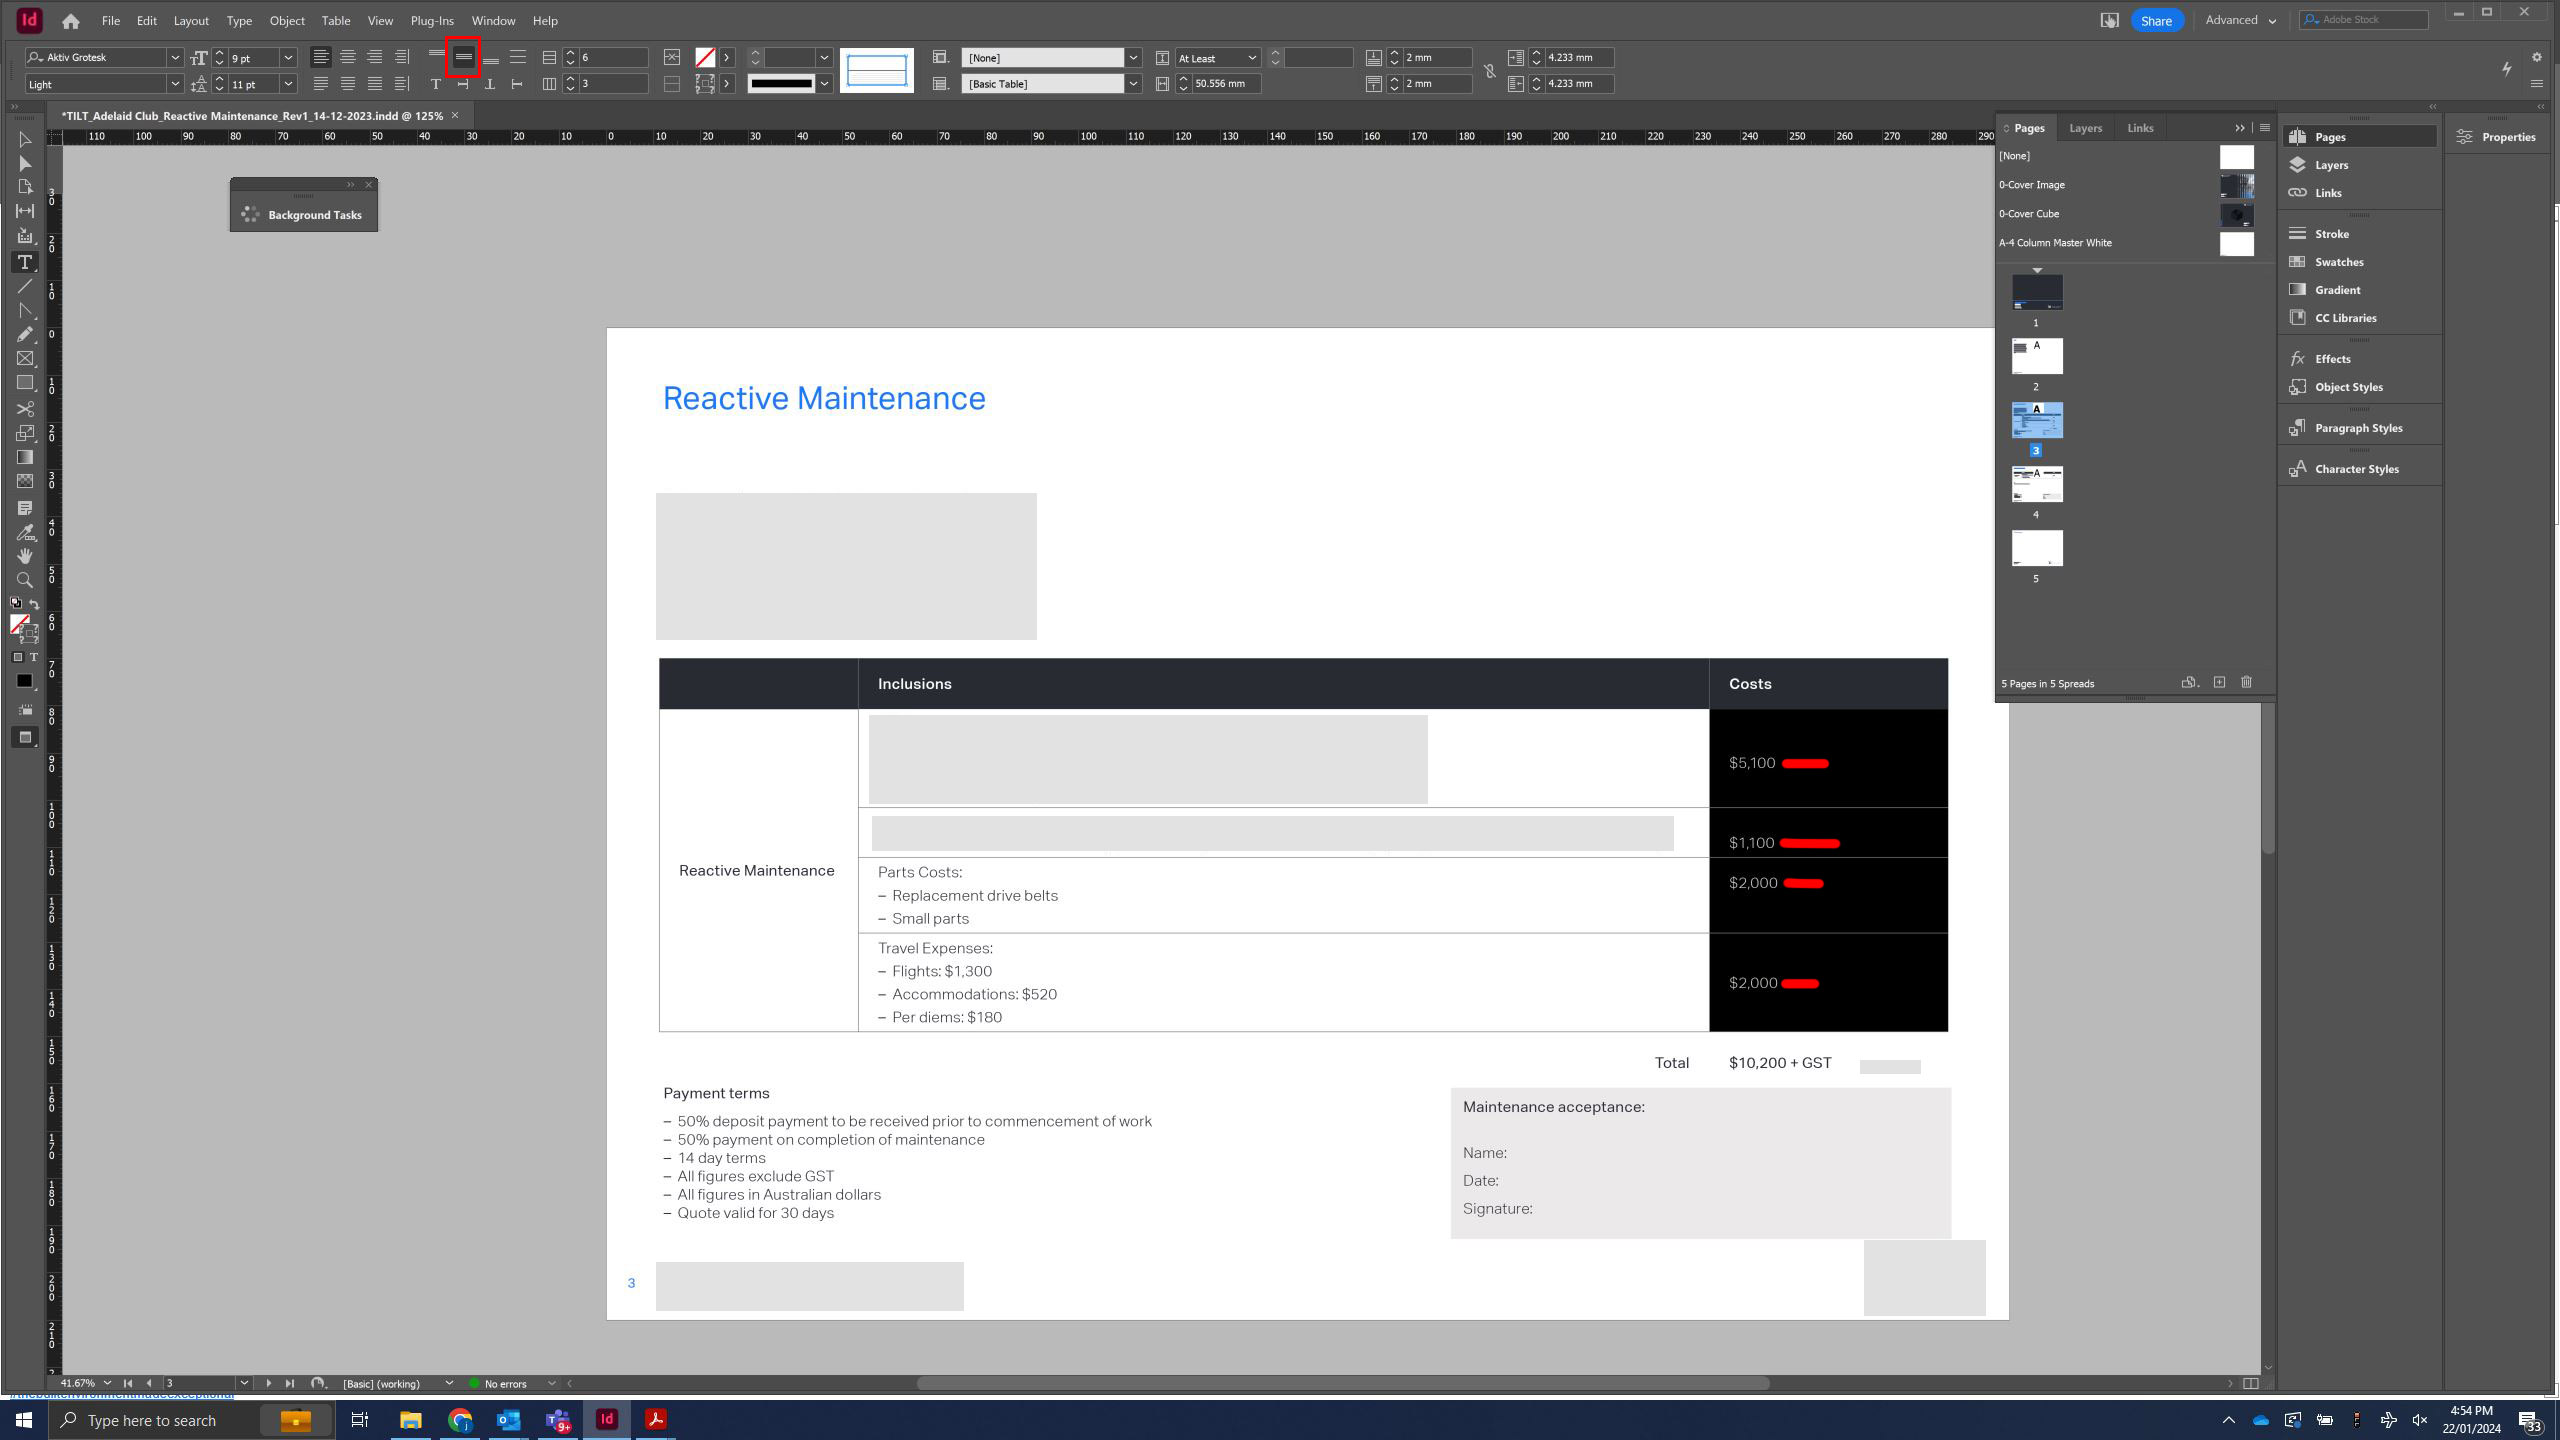
Task: Open the Basic Table style dropdown
Action: pyautogui.click(x=1133, y=84)
